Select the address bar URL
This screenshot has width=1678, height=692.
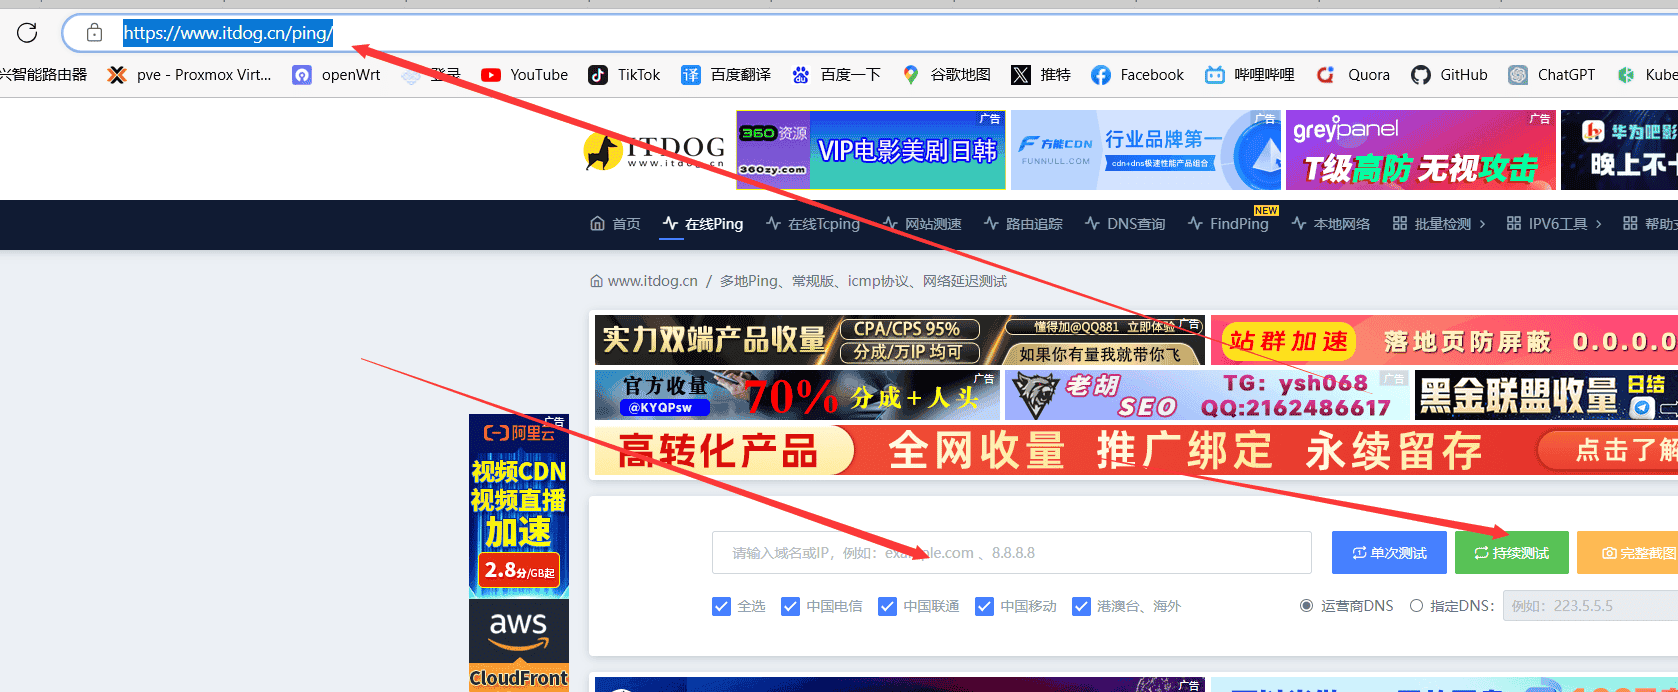pos(228,33)
